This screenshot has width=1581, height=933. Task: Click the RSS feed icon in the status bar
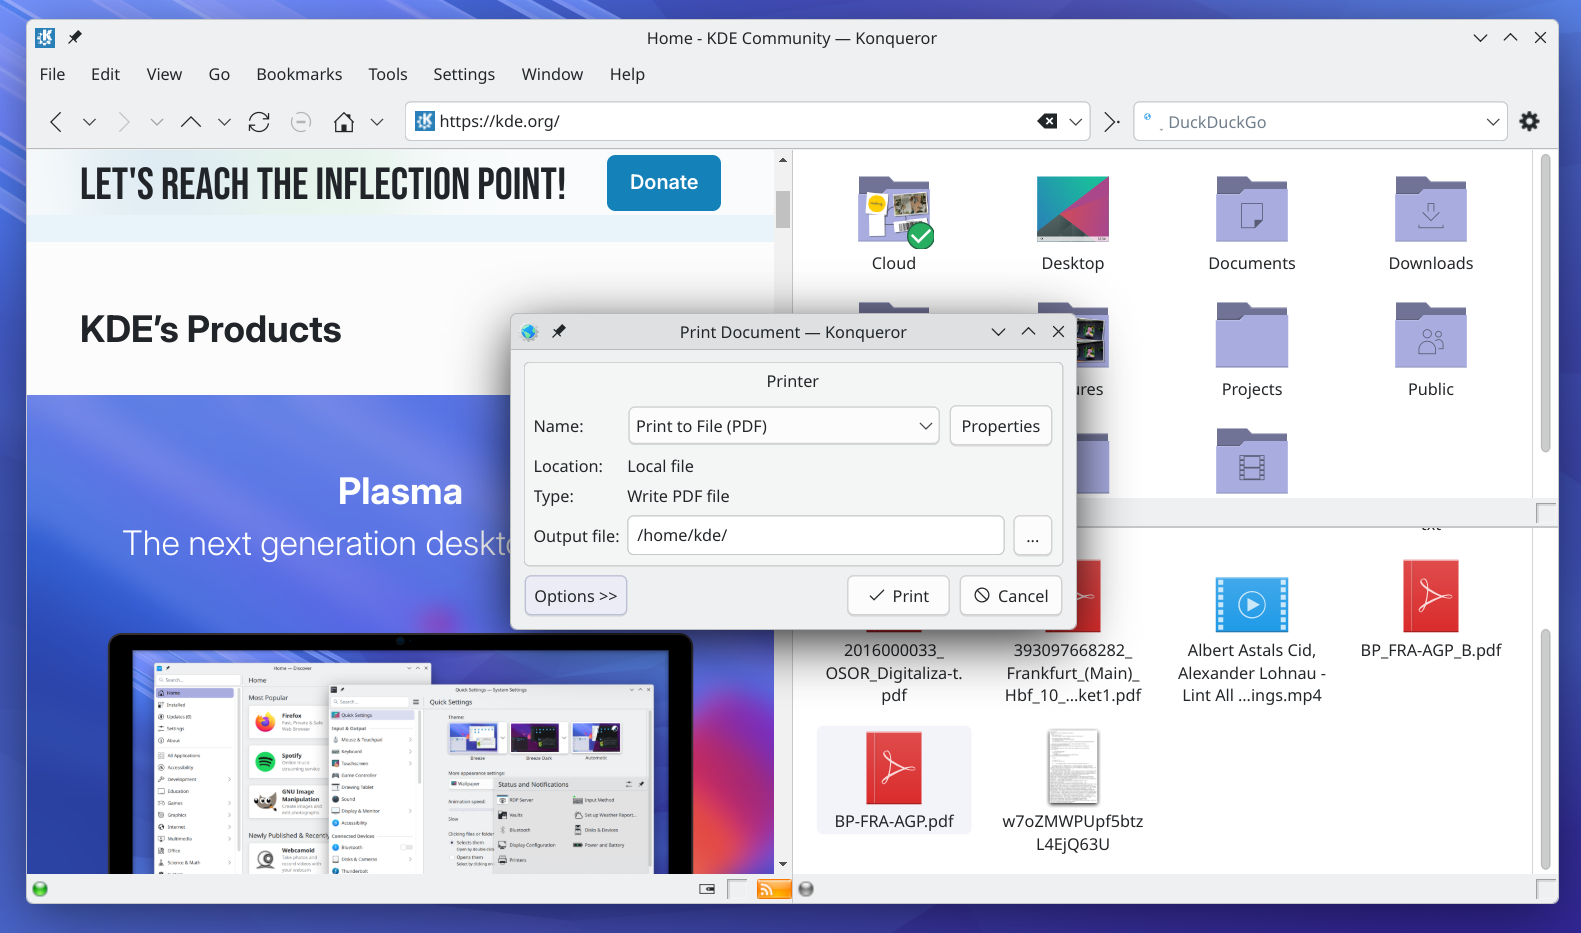pyautogui.click(x=773, y=889)
